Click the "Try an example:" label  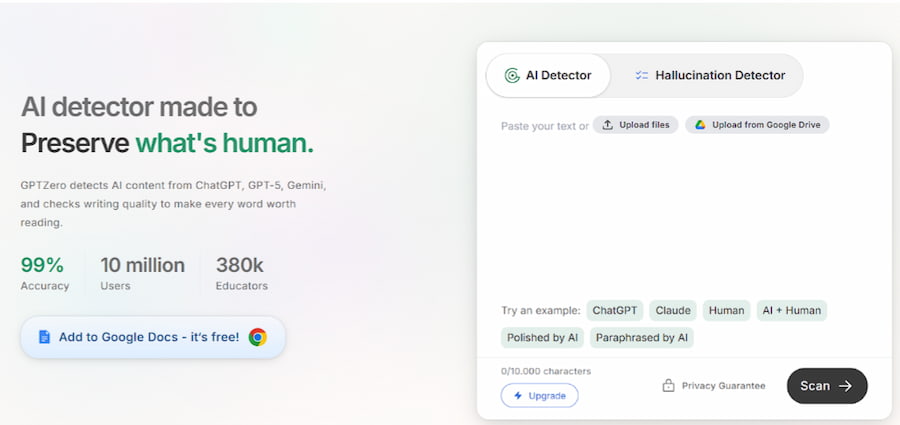coord(541,311)
